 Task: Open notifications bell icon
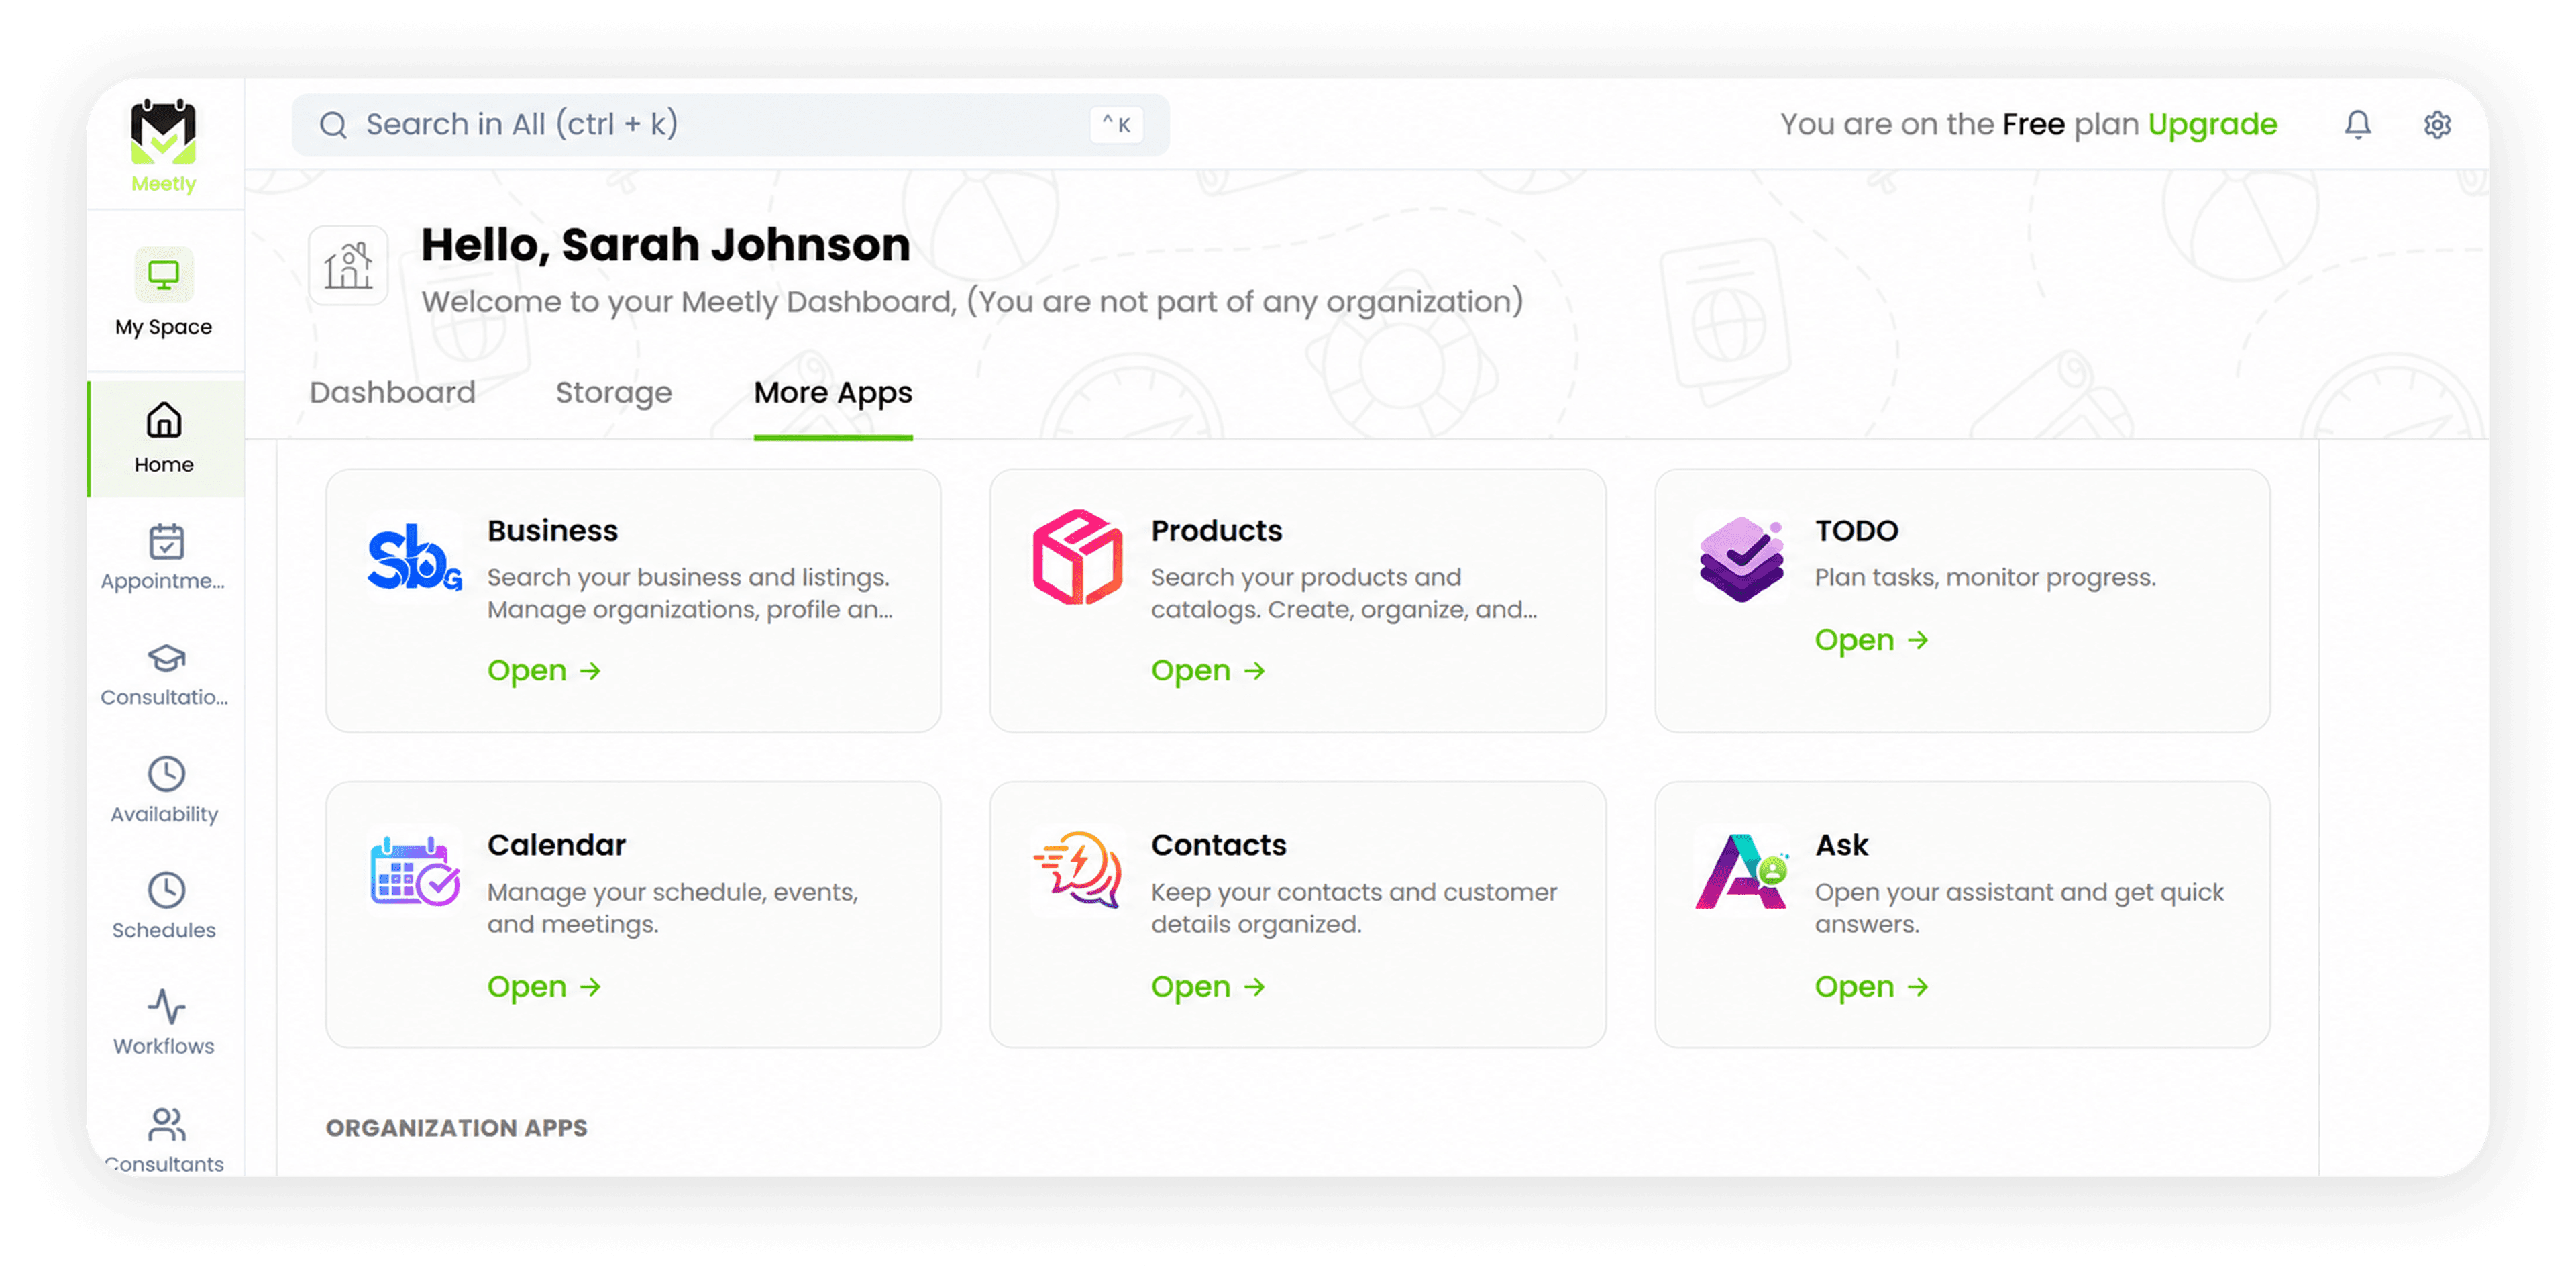(2357, 124)
